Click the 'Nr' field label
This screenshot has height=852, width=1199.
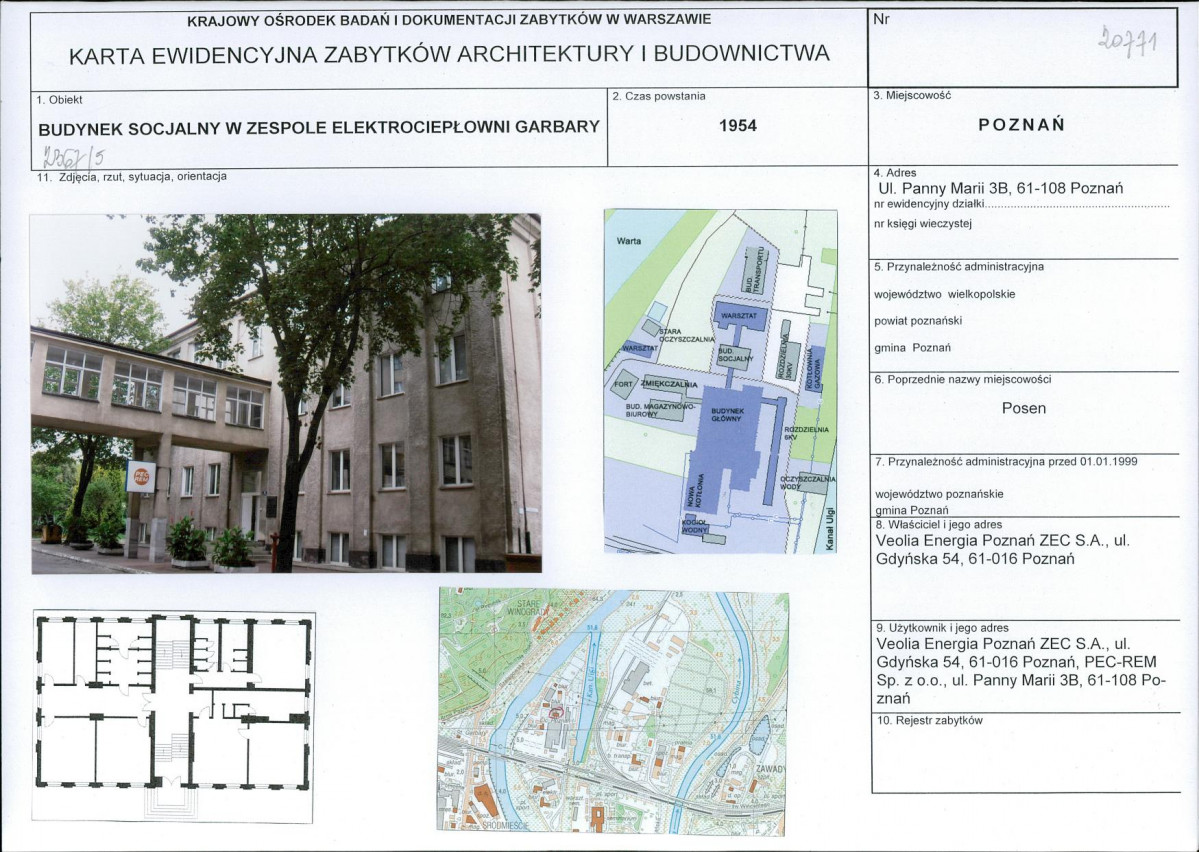[x=881, y=20]
